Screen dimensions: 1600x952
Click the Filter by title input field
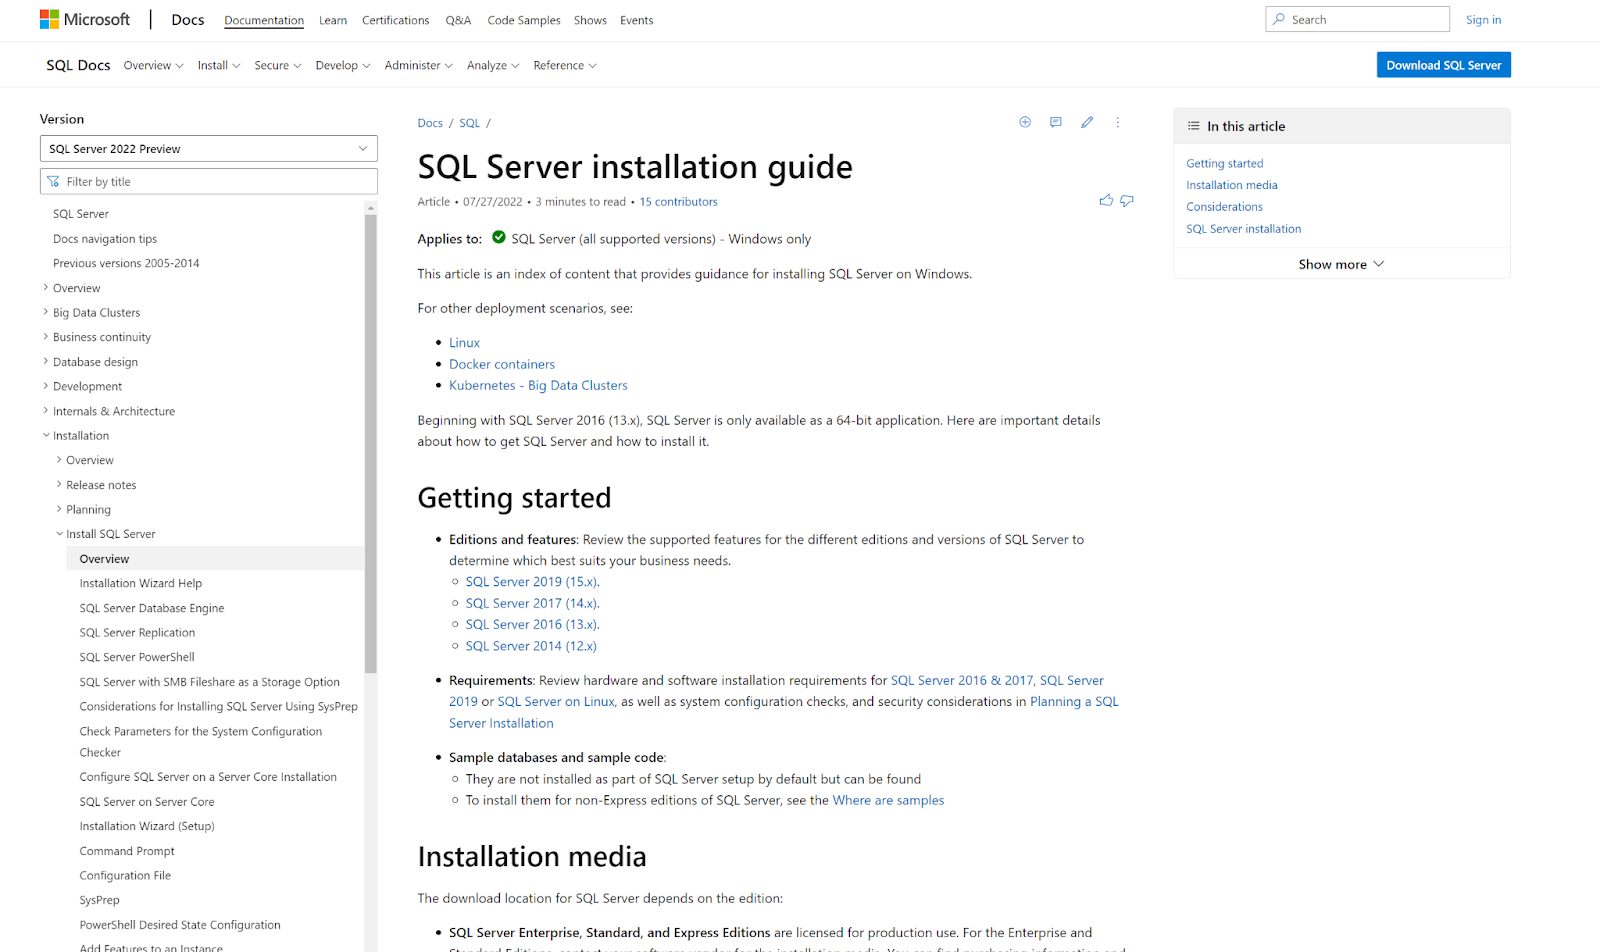click(208, 181)
